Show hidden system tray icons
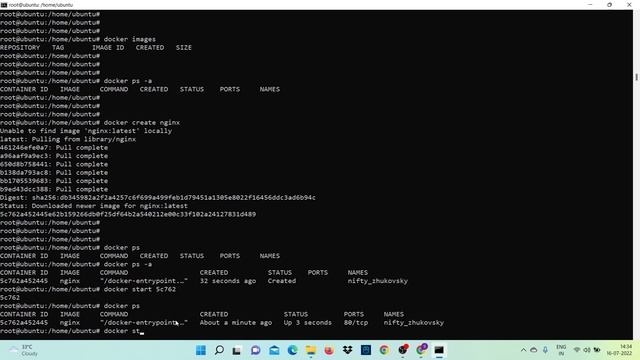Screen dimensions: 640x360 pyautogui.click(x=523, y=350)
